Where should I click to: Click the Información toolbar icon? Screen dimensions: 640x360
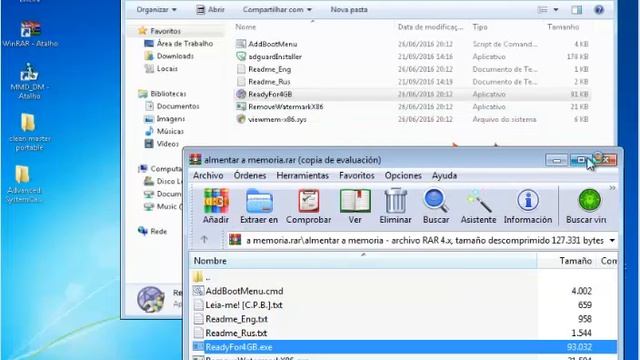pos(528,206)
